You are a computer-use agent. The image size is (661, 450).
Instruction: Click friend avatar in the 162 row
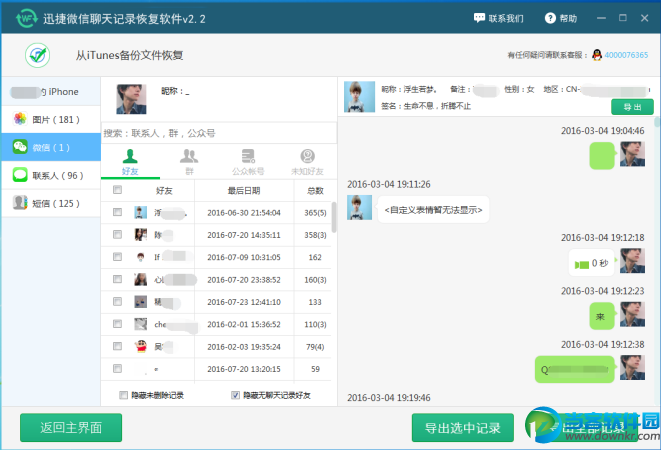[140, 257]
